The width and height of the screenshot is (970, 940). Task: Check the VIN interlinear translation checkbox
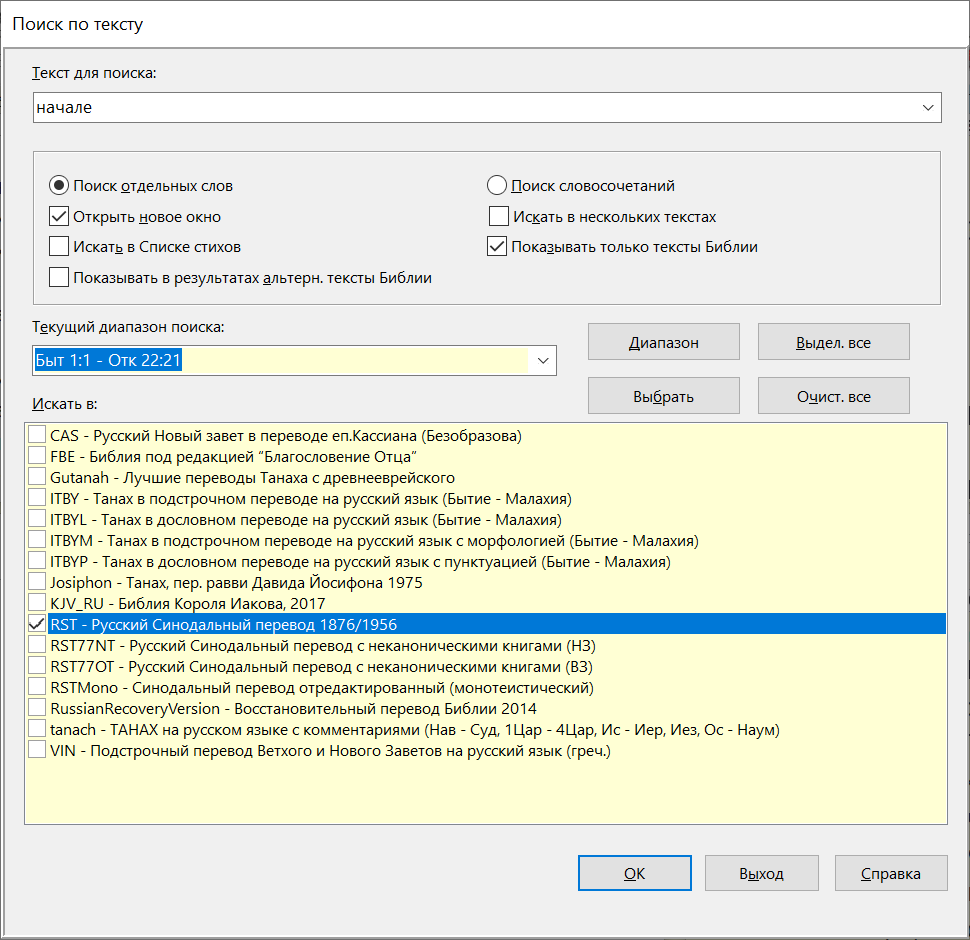[x=37, y=750]
